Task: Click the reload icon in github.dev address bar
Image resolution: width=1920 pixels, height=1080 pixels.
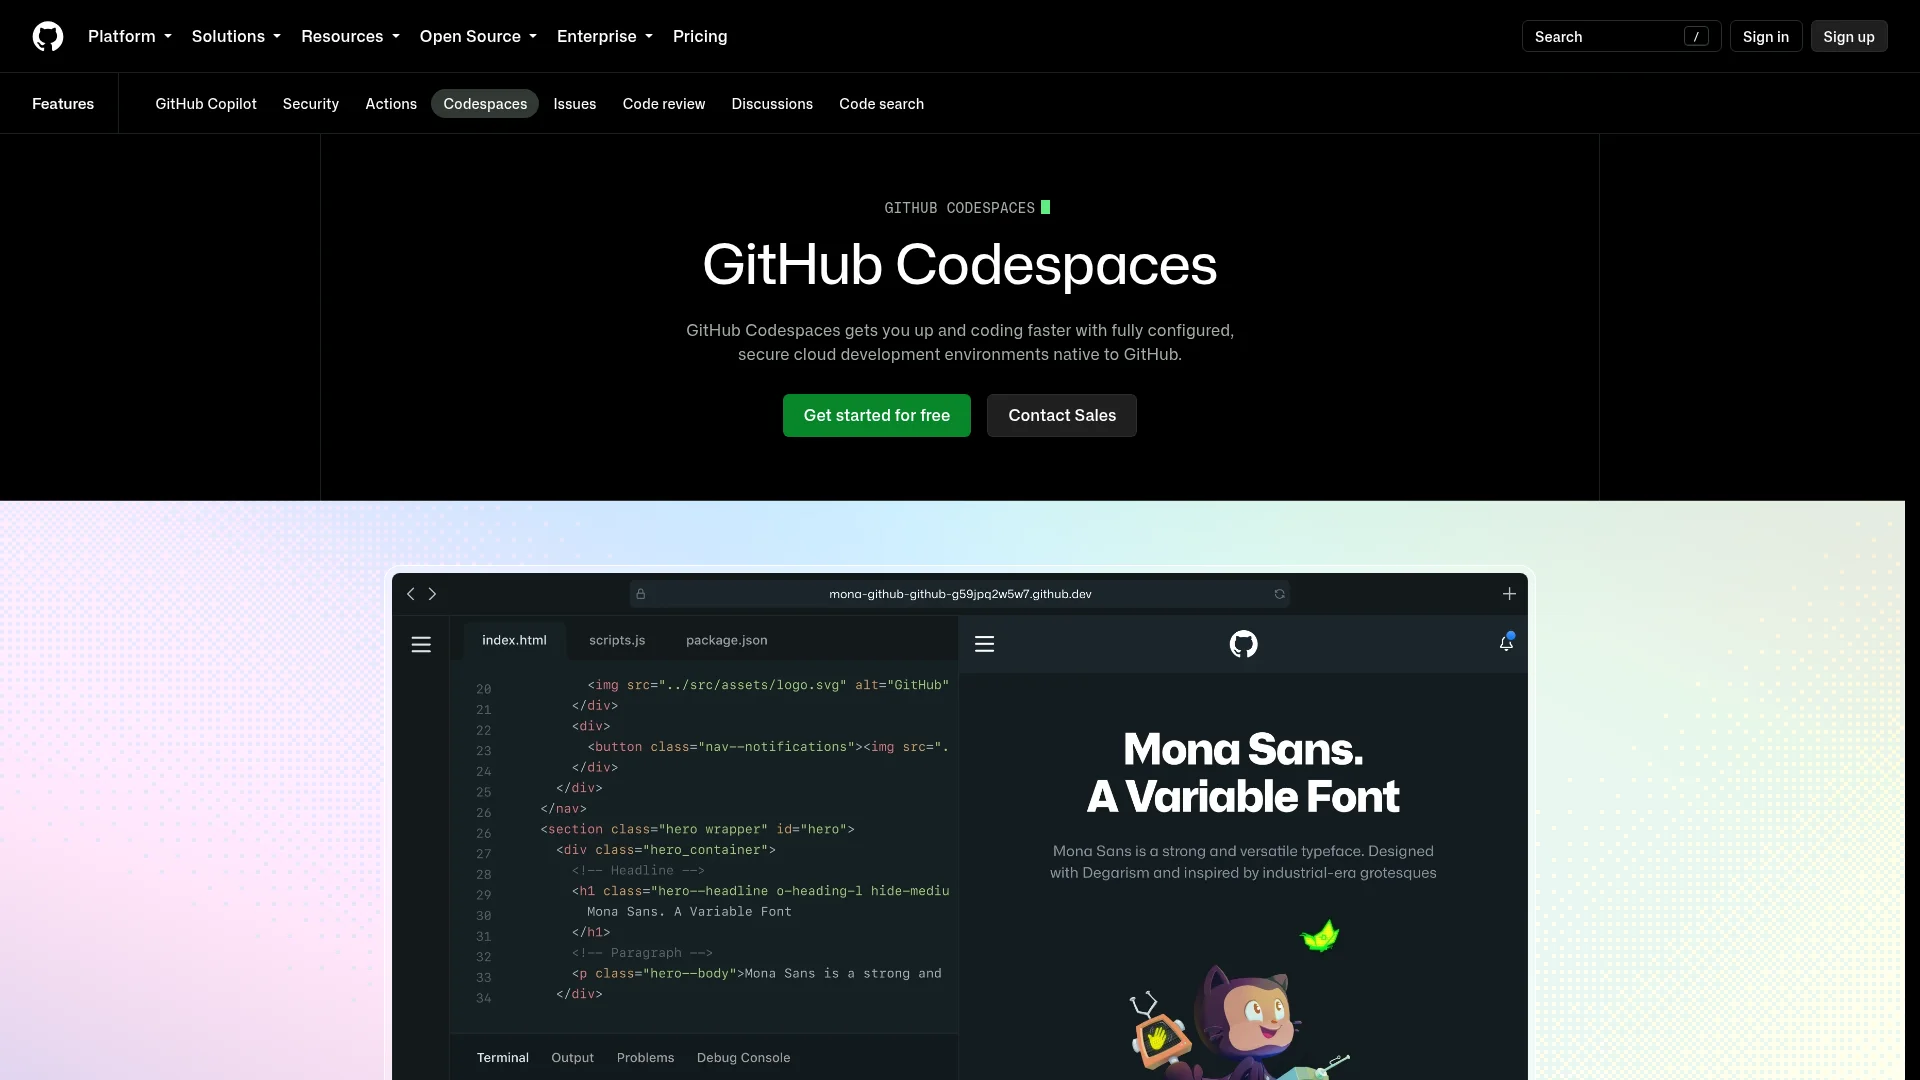Action: [1279, 594]
